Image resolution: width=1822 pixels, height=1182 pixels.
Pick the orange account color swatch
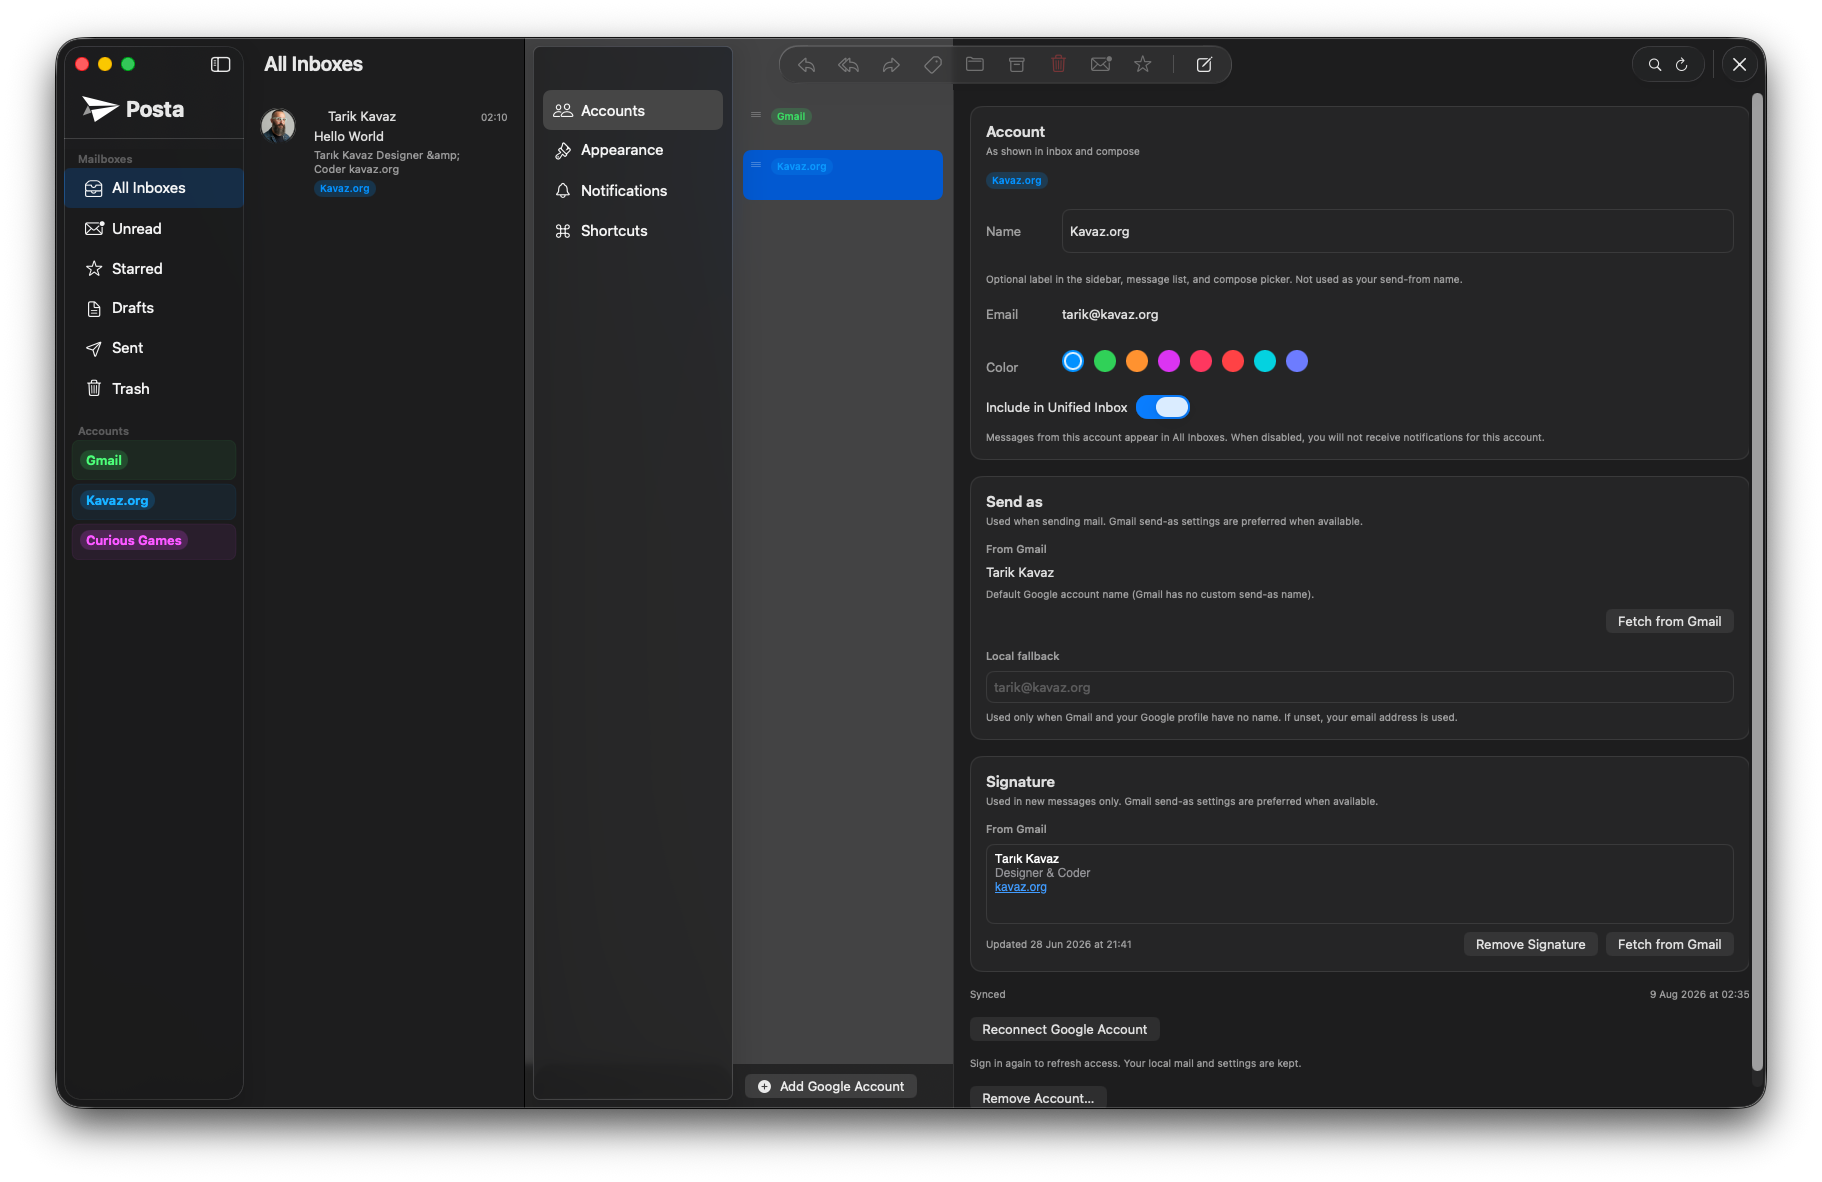[x=1137, y=361]
